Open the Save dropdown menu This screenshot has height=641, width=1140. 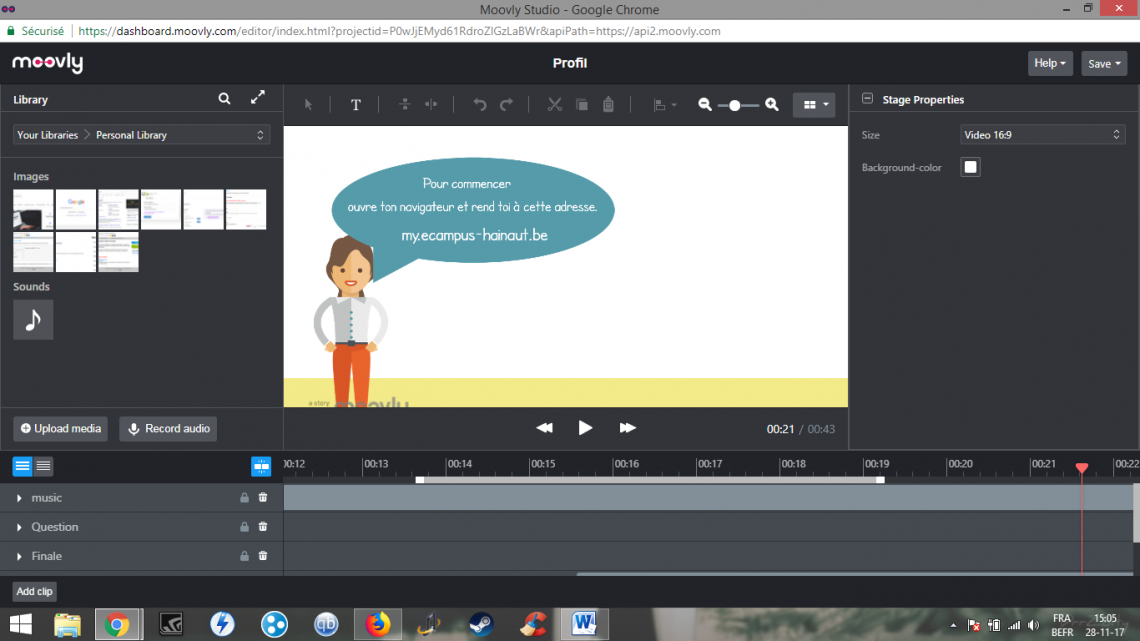coord(1104,63)
